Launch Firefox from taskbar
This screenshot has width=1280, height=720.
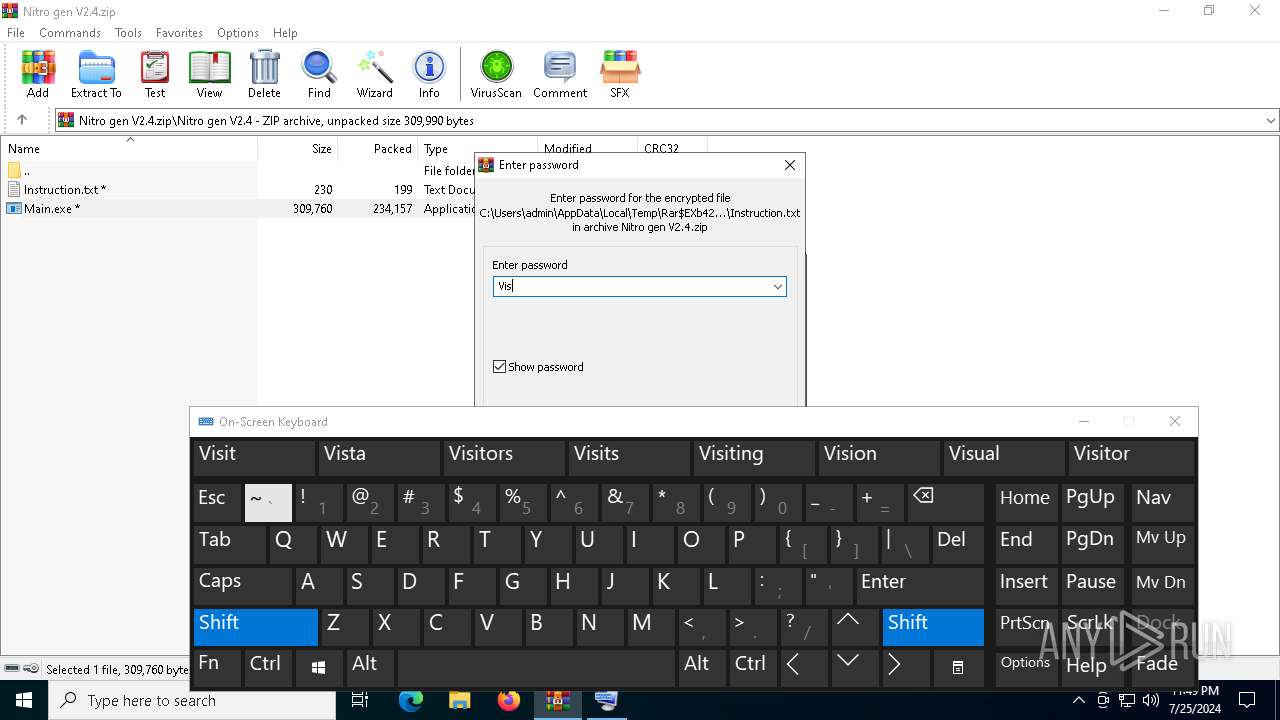508,700
